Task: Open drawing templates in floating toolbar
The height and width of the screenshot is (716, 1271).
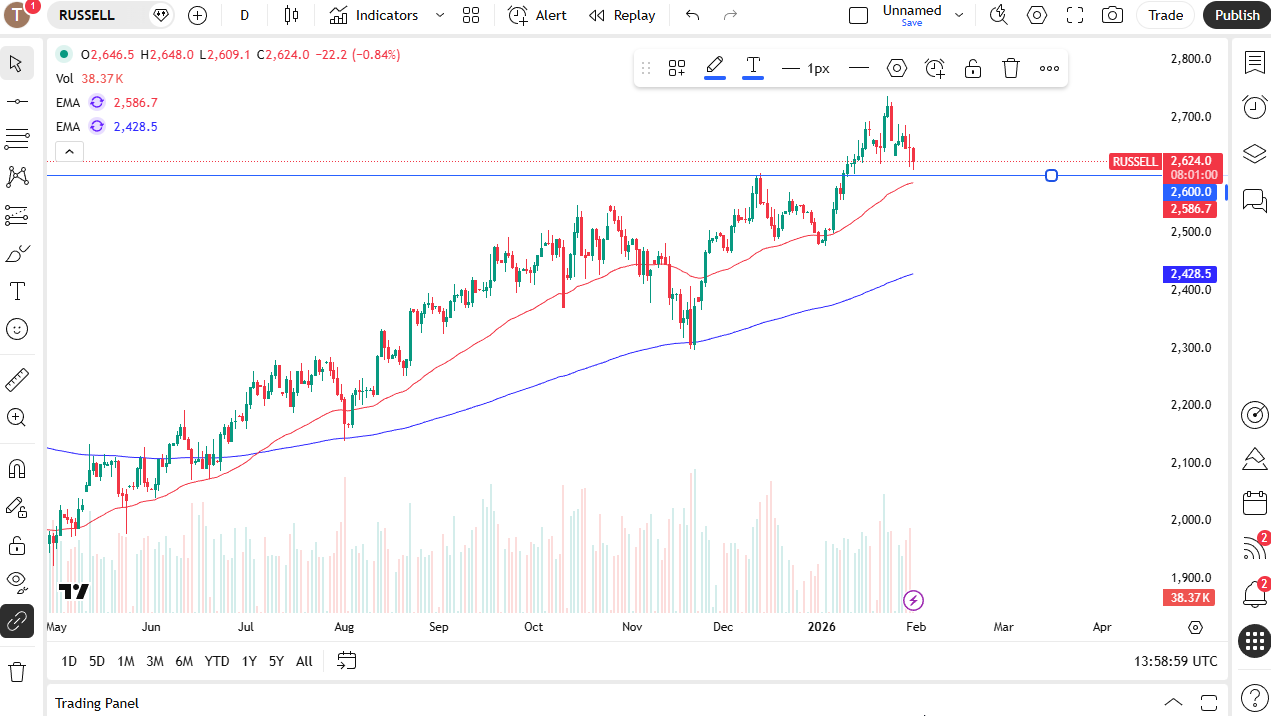Action: click(677, 68)
